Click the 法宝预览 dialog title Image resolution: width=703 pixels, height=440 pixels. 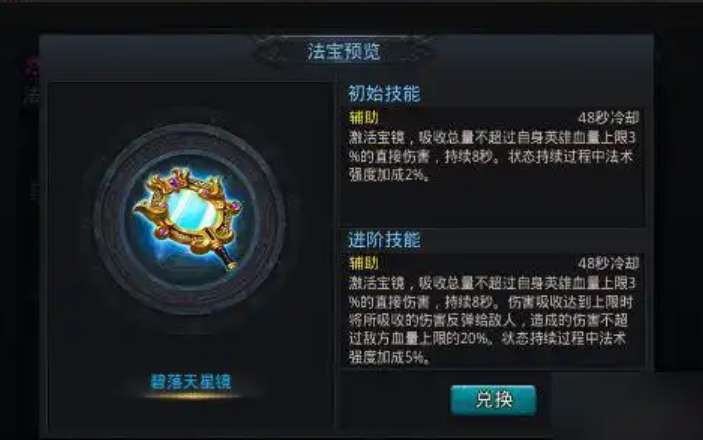point(344,52)
